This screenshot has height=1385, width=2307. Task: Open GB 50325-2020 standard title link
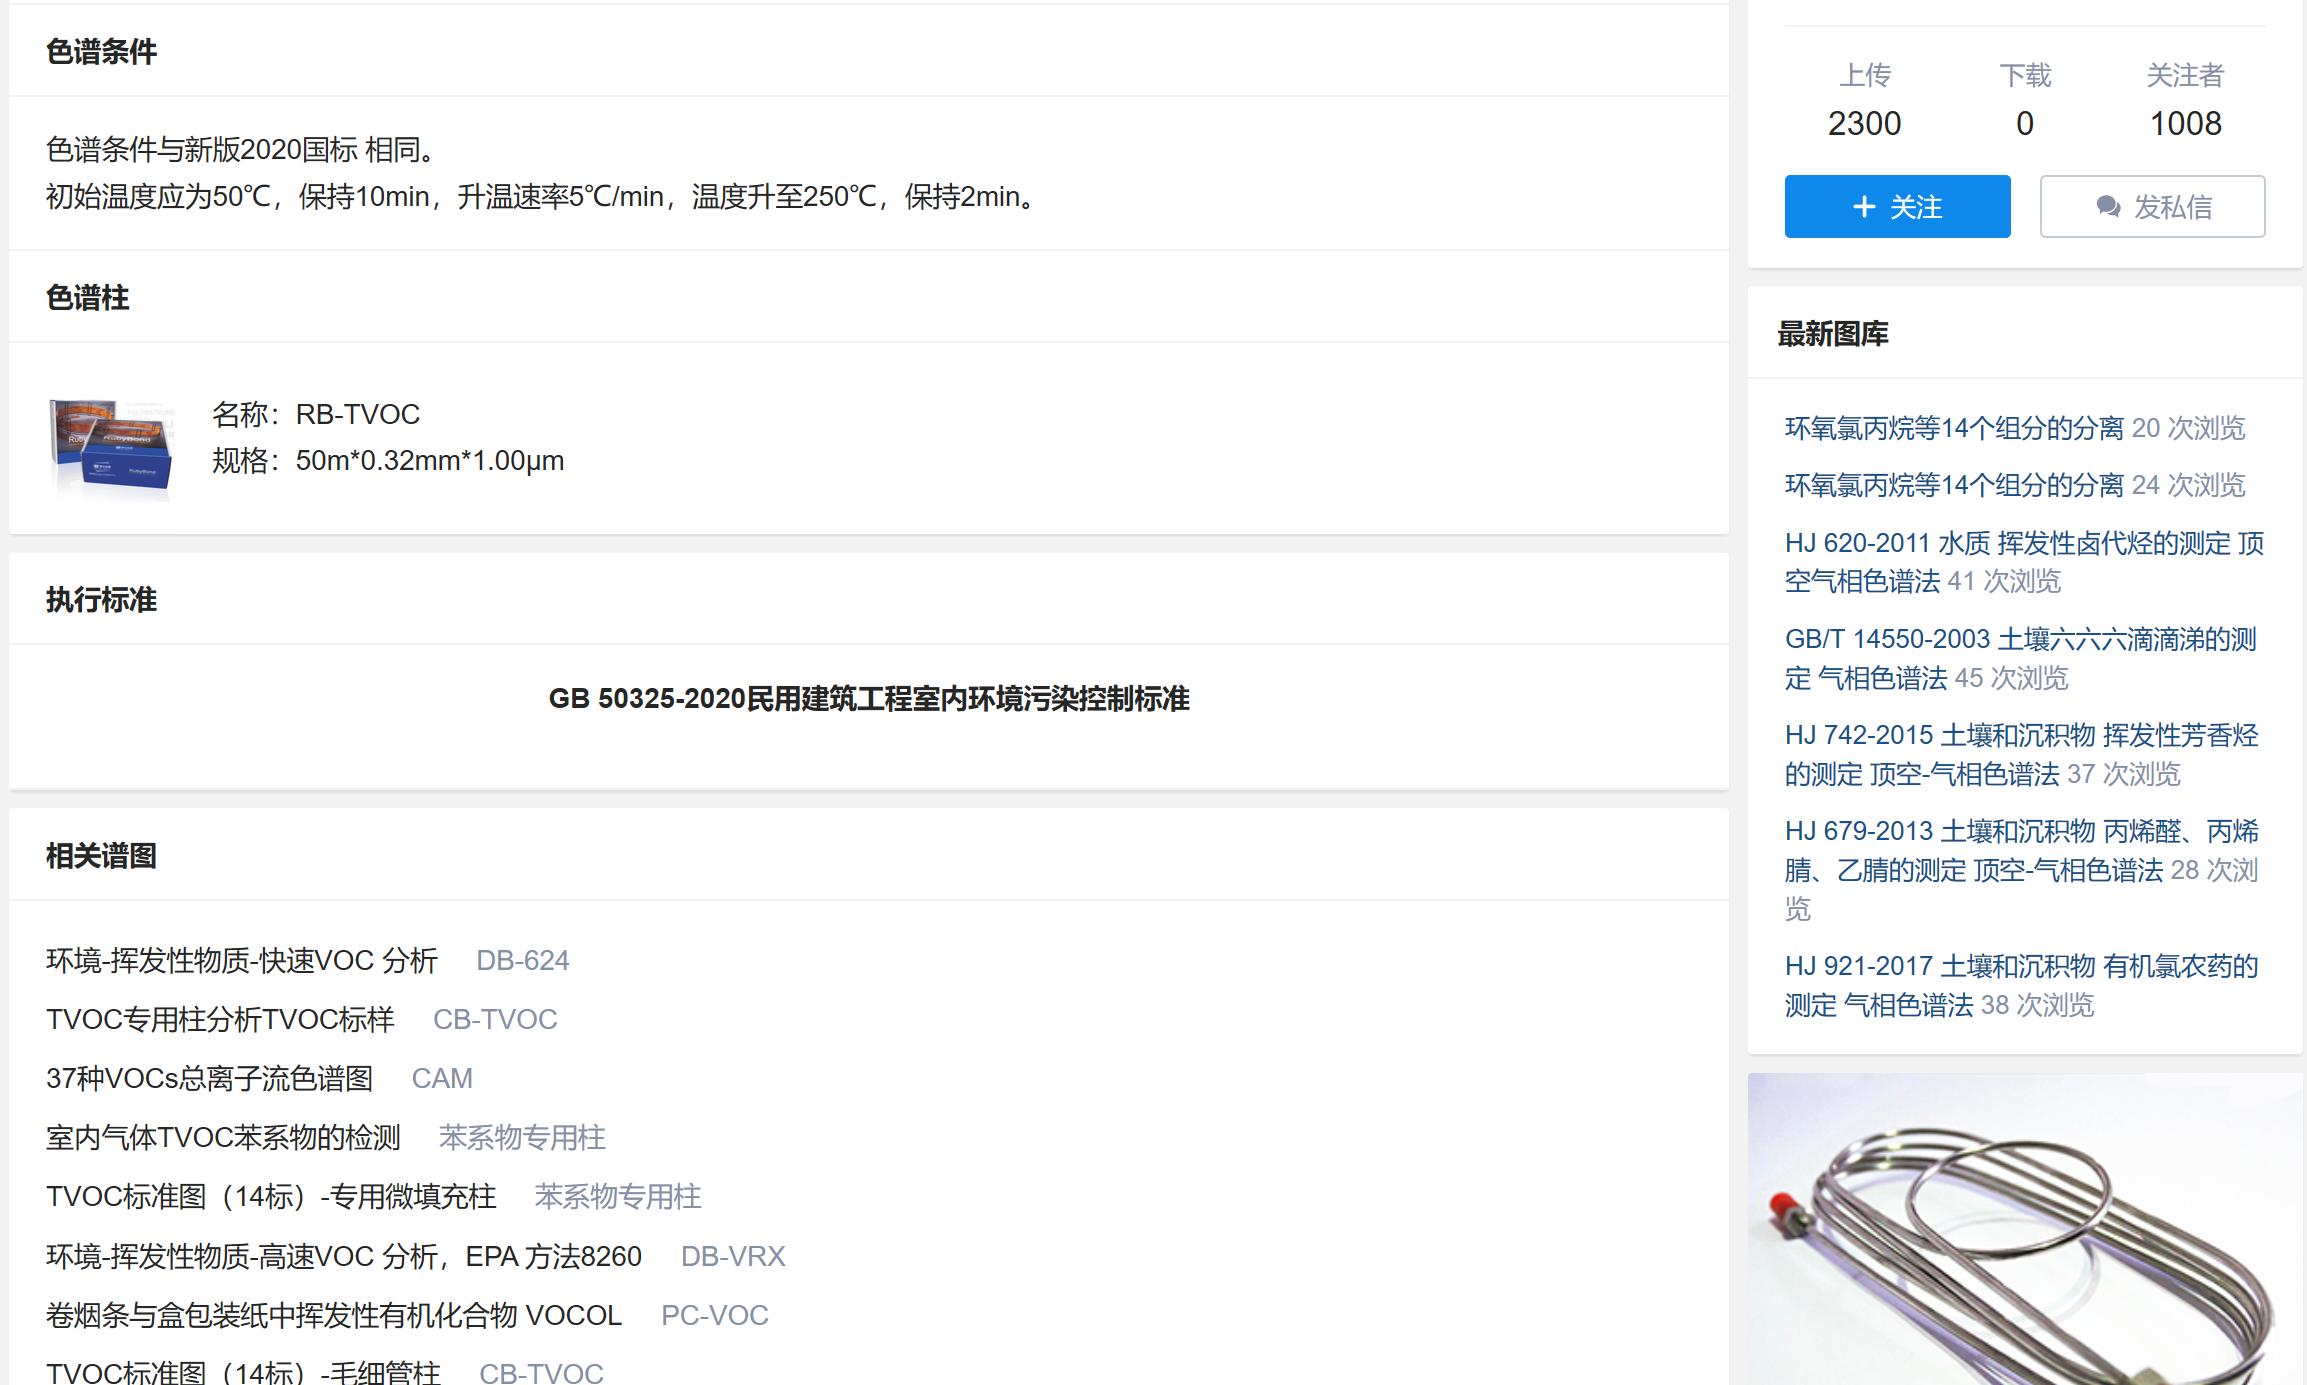point(868,698)
